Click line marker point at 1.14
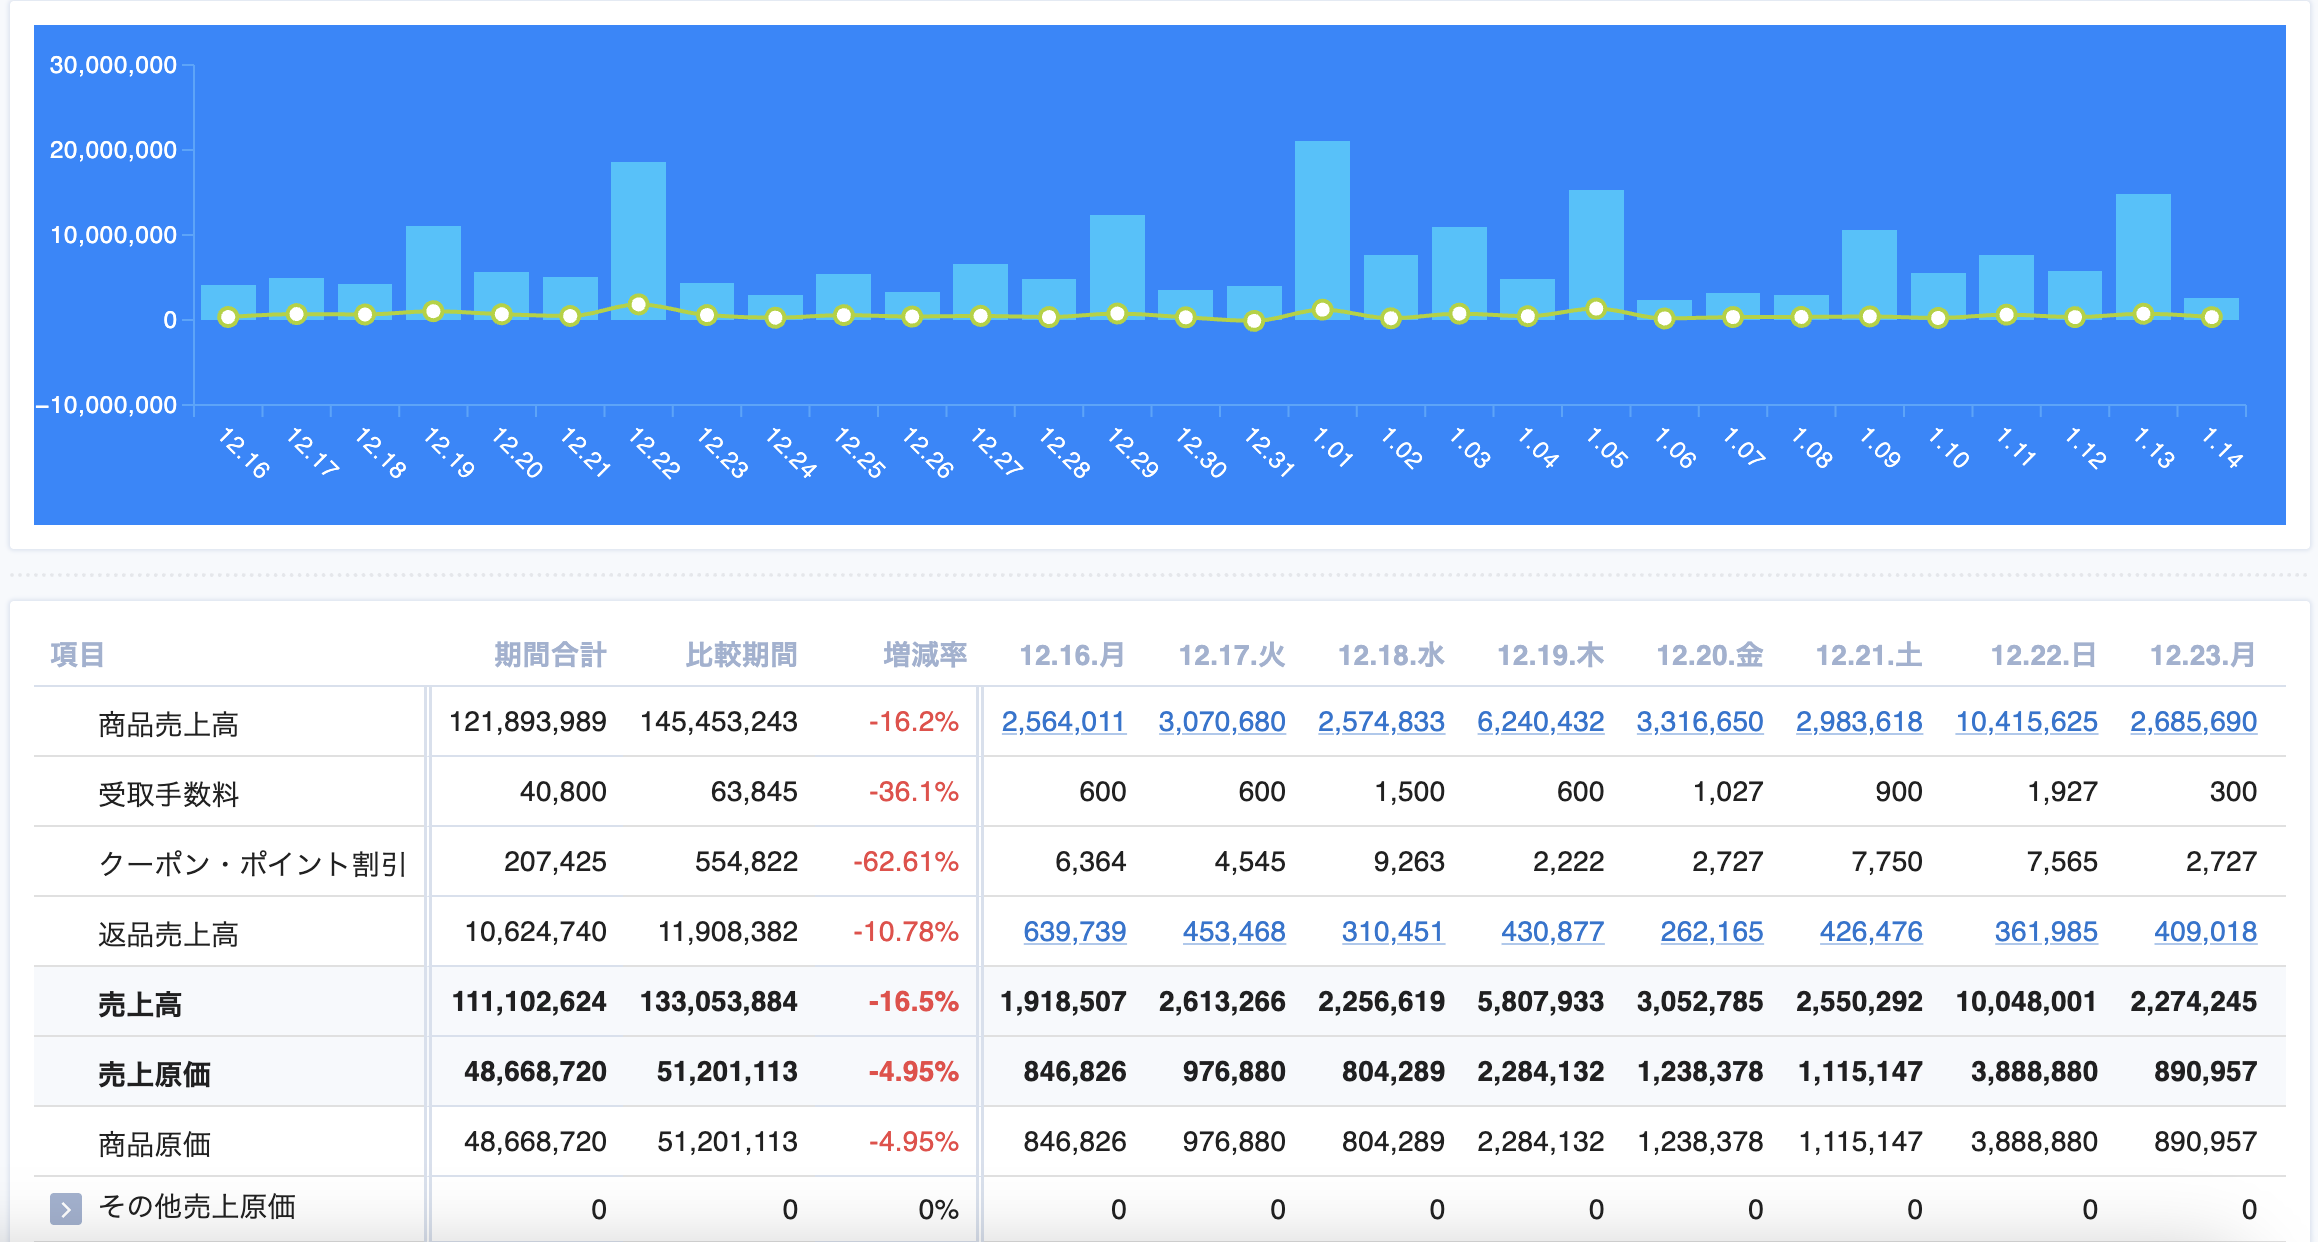The width and height of the screenshot is (2318, 1242). 2212,317
